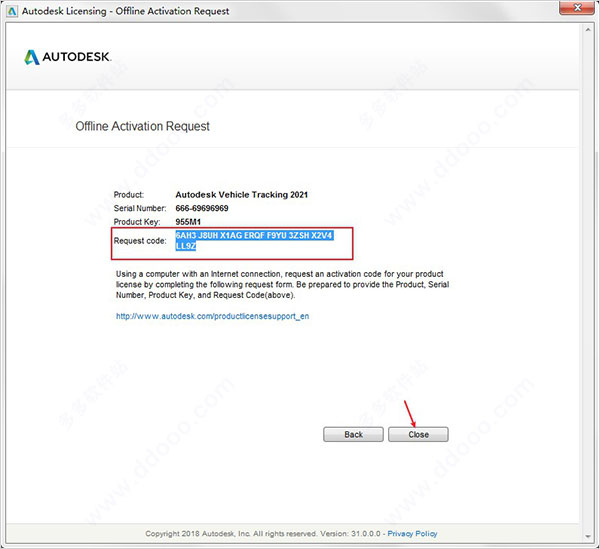This screenshot has width=600, height=549.
Task: Click the scroll down arrow of the scrollbar
Action: 588,536
